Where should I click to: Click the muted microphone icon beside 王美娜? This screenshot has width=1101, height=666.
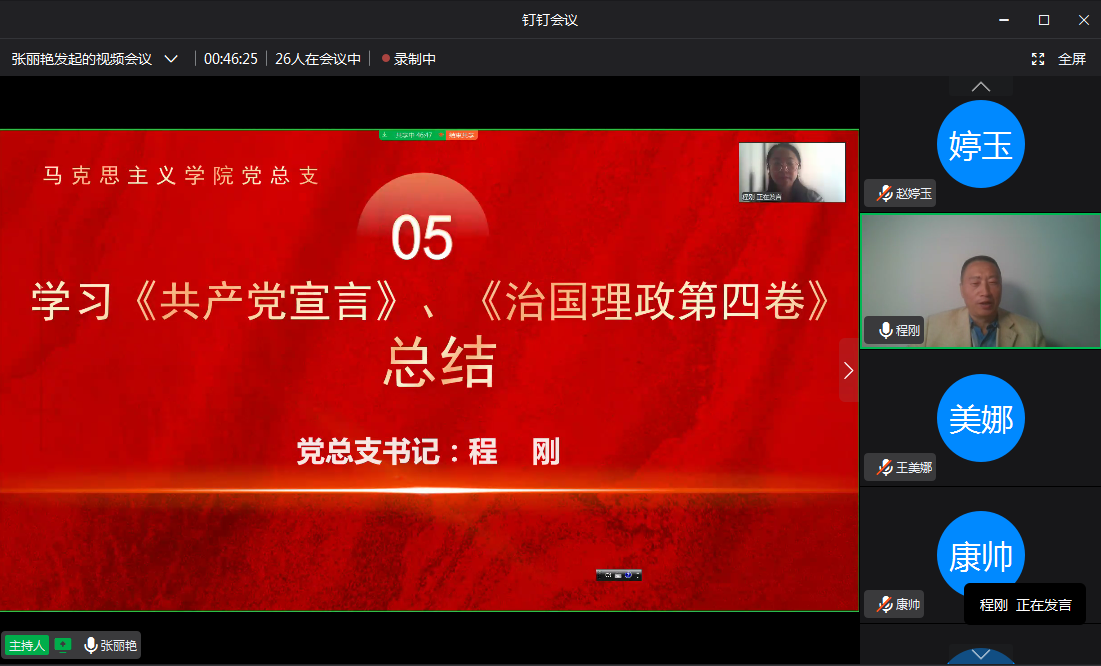(x=884, y=467)
